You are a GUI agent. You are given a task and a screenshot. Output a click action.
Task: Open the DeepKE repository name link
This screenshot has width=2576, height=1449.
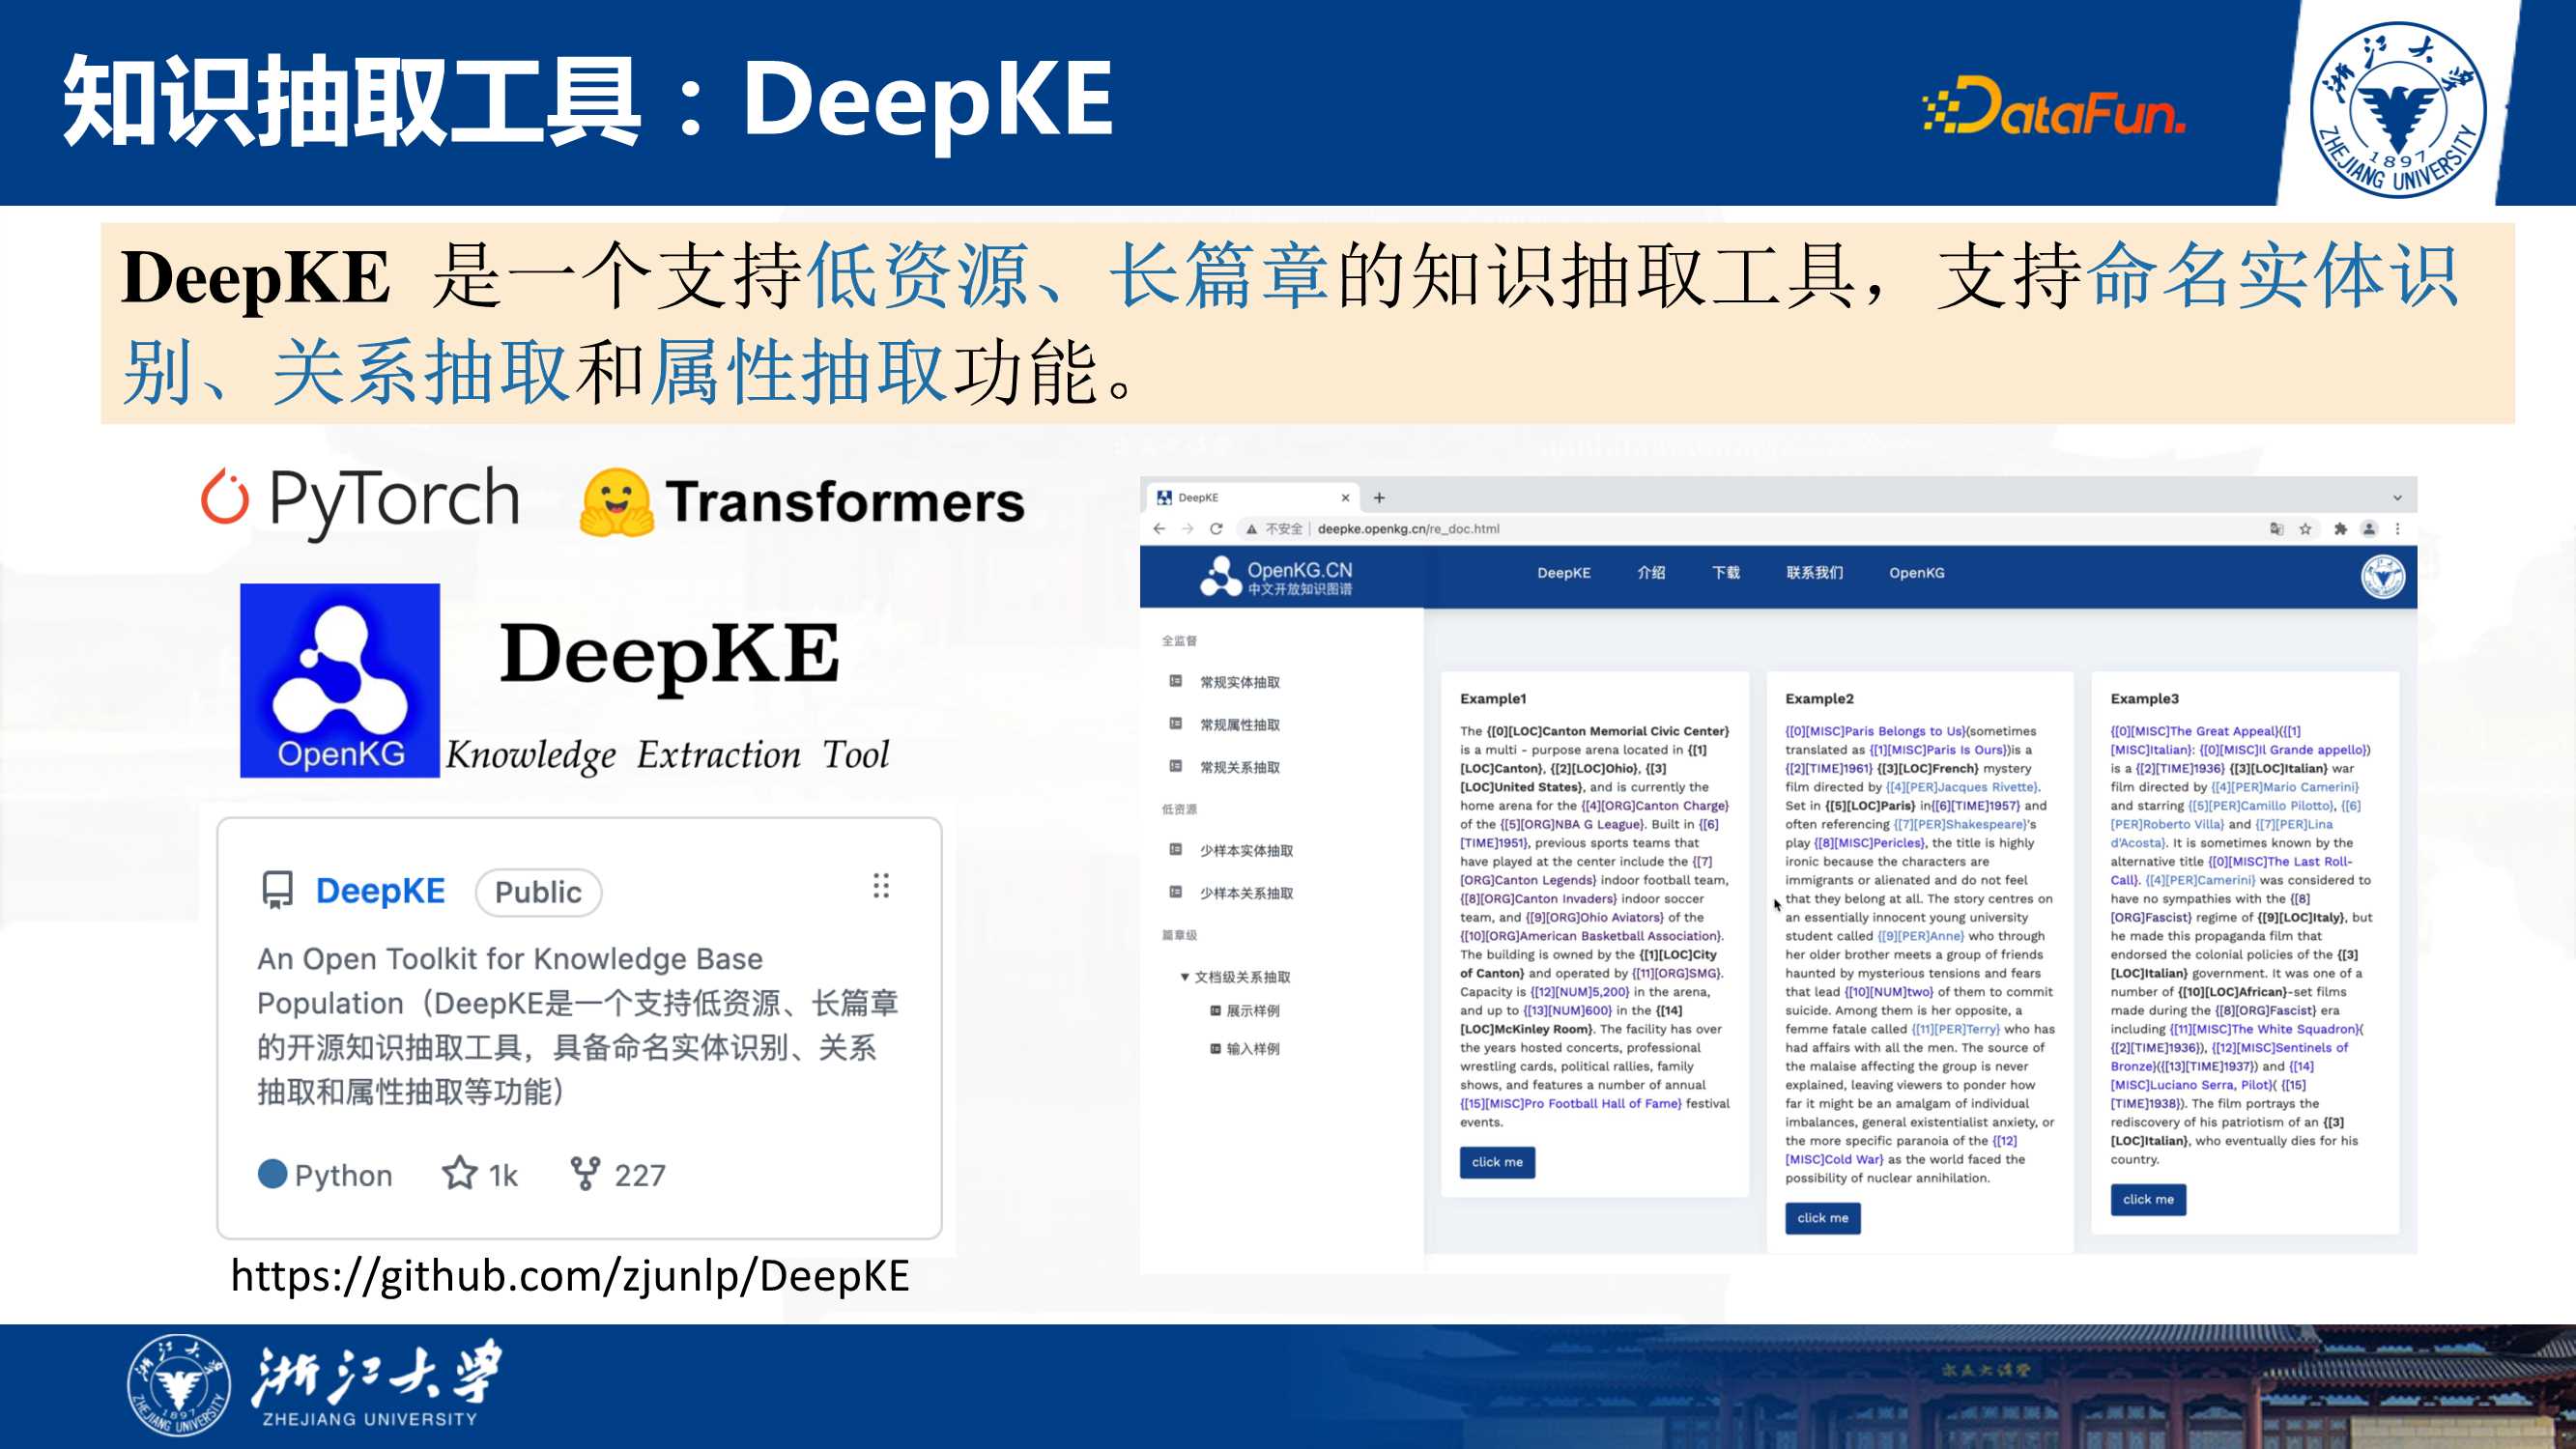[380, 891]
